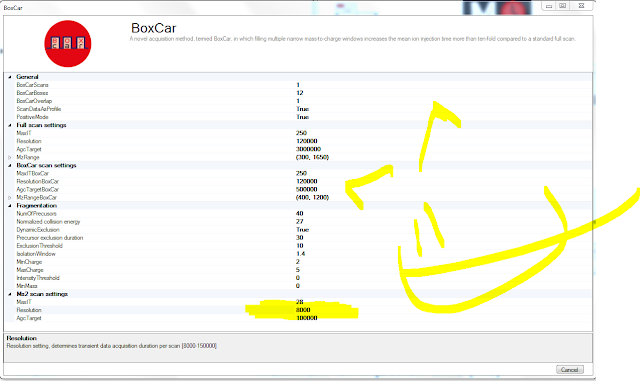Viewport: 640px width, 381px height.
Task: Select the DynamicExclusion property label
Action: coord(38,229)
